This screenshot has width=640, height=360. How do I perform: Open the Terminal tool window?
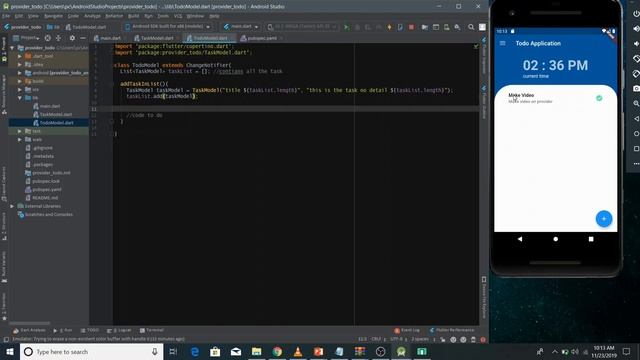(x=151, y=330)
